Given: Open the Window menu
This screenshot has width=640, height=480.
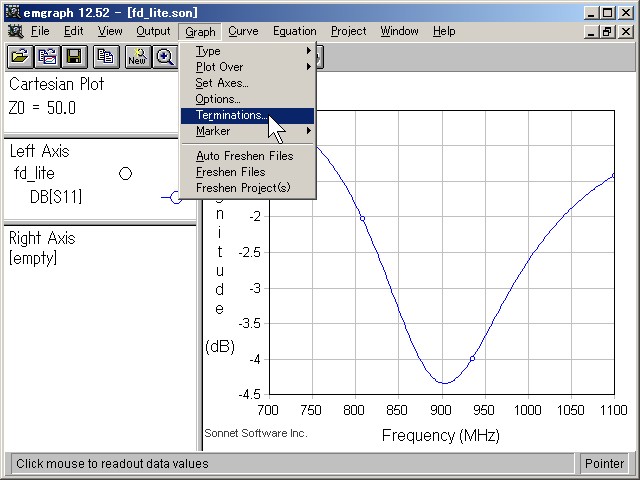Looking at the screenshot, I should tap(399, 31).
